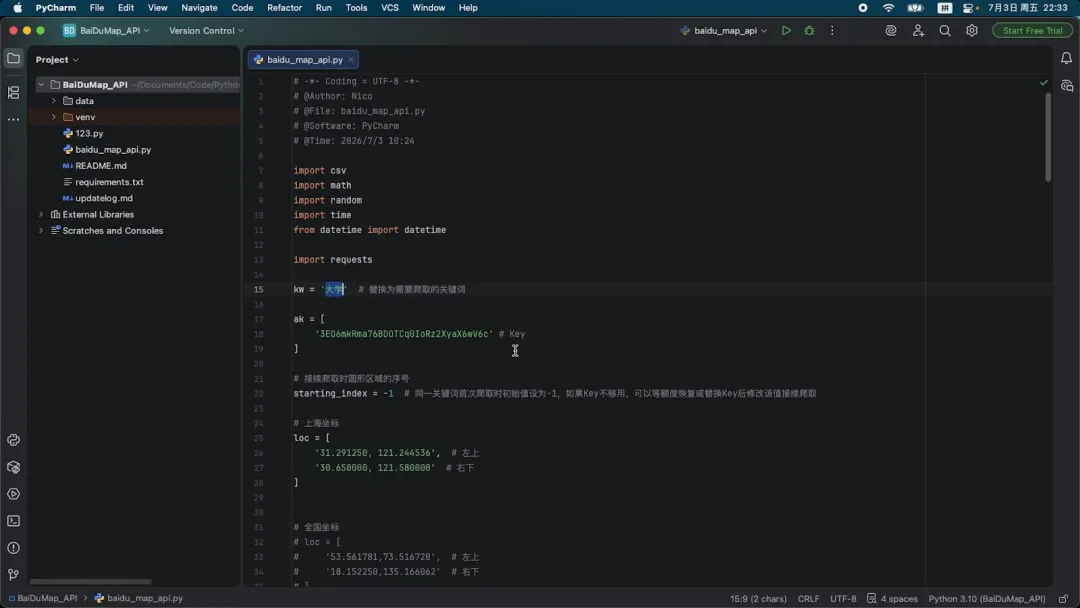Open macOS Control Center
Viewport: 1080px width, 608px height.
(x=970, y=8)
